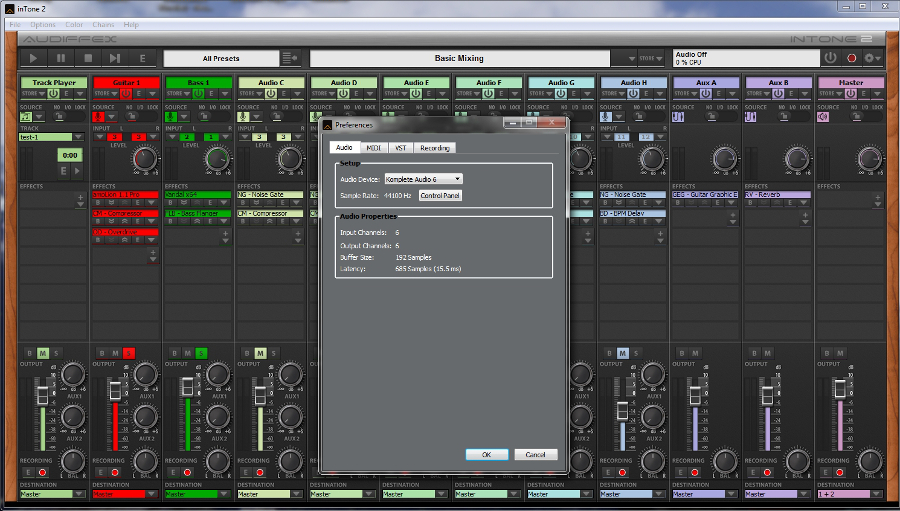The width and height of the screenshot is (900, 511).
Task: Click the Master speaker source icon
Action: [x=823, y=117]
